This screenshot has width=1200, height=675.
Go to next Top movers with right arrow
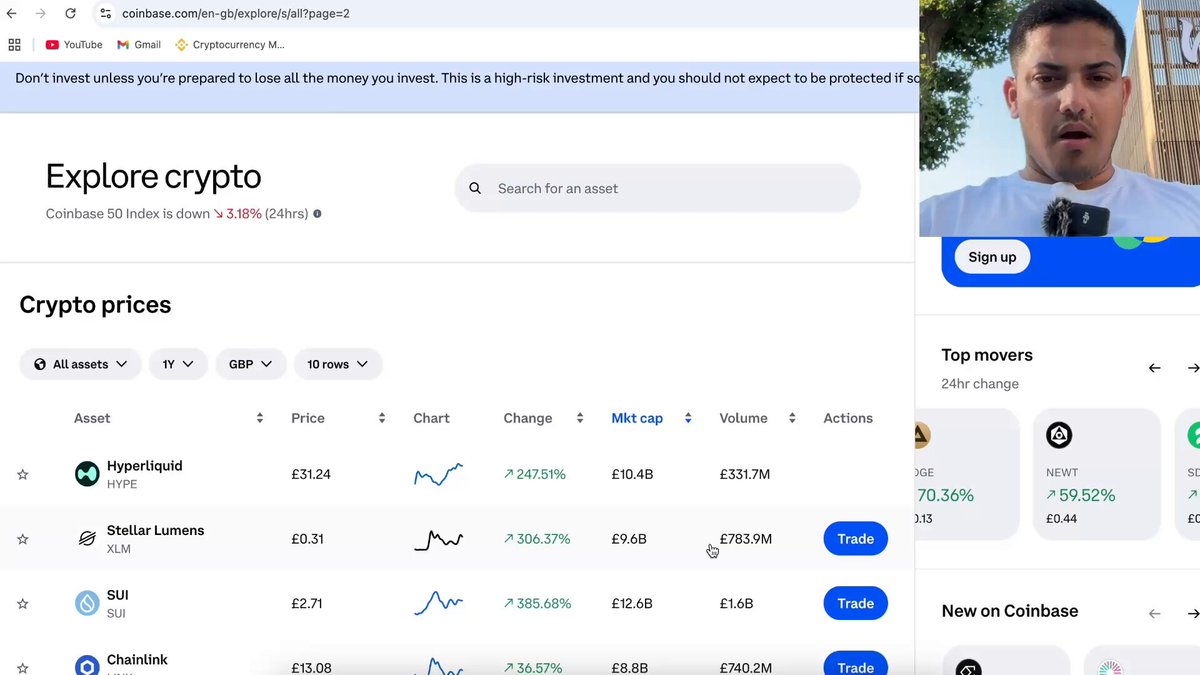(x=1193, y=368)
